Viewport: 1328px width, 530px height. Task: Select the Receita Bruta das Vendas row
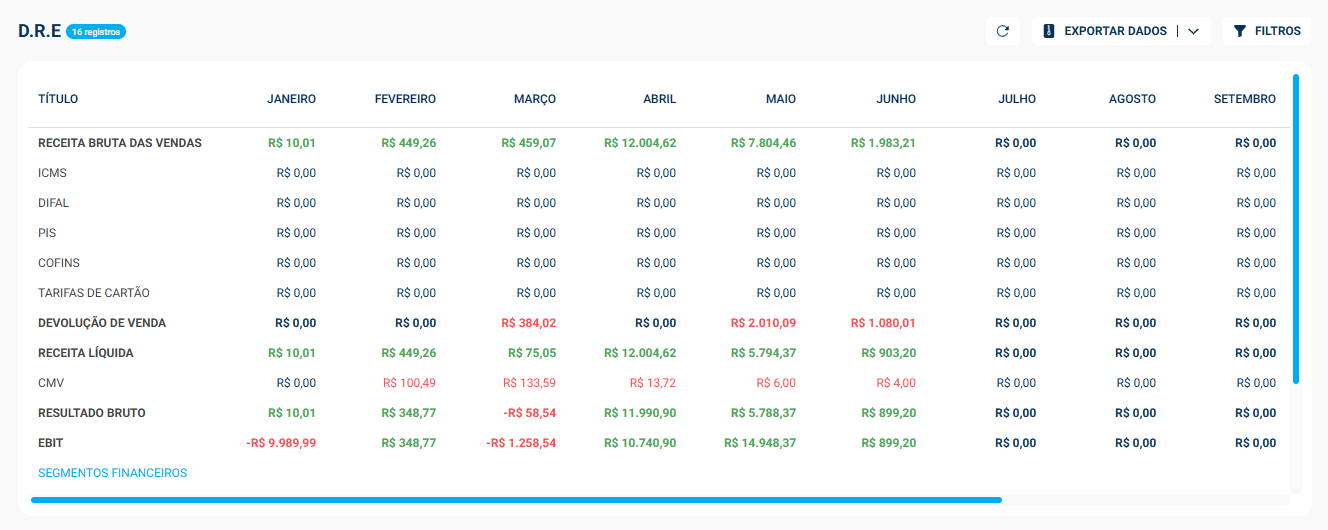click(x=657, y=143)
